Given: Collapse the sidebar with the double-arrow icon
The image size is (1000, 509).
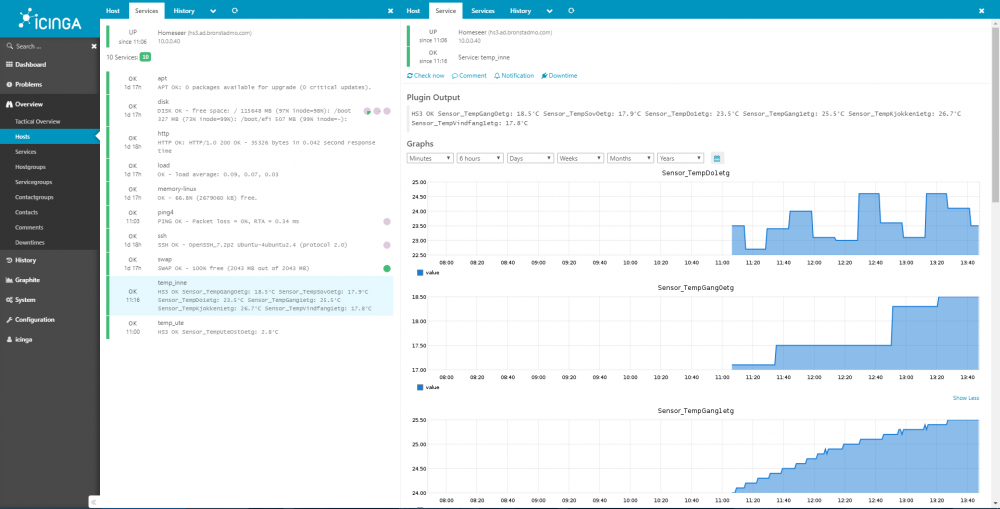Looking at the screenshot, I should [x=95, y=501].
